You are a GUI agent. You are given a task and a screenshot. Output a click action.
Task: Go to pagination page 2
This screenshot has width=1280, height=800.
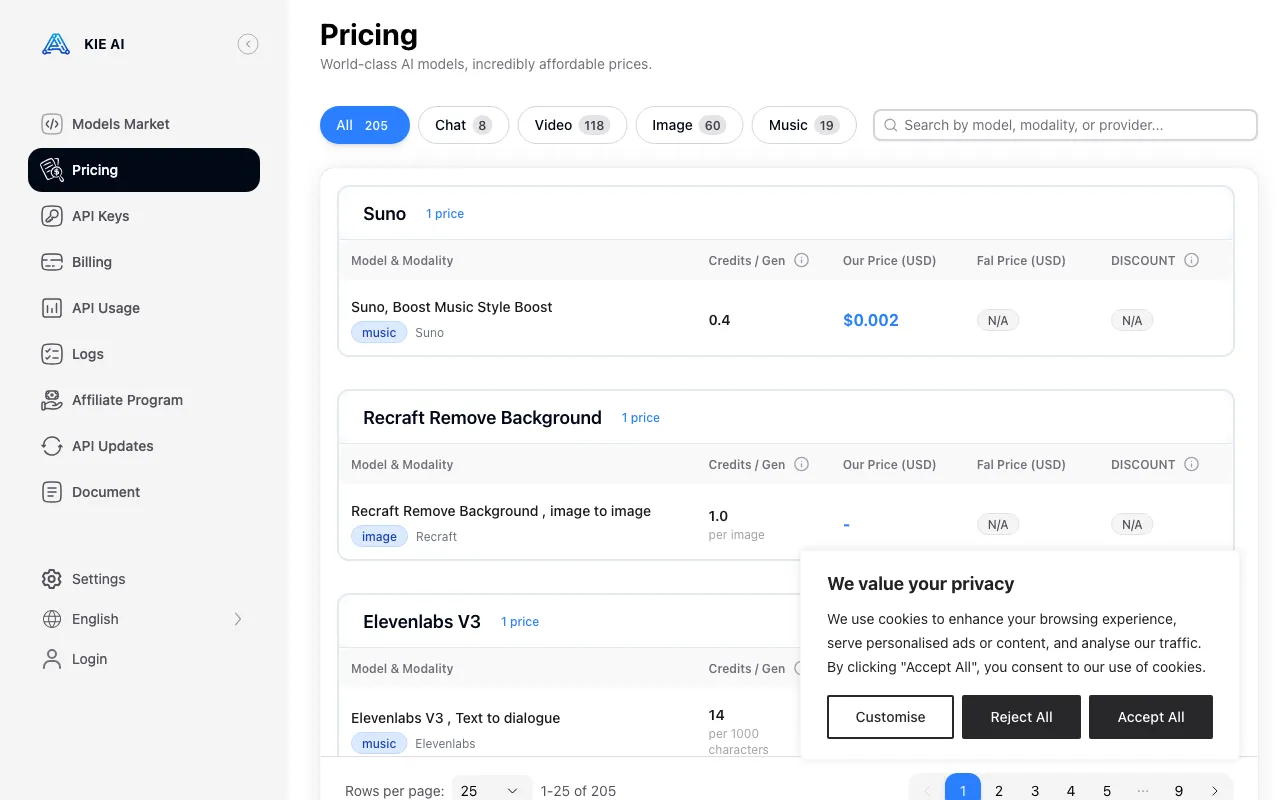coord(999,790)
